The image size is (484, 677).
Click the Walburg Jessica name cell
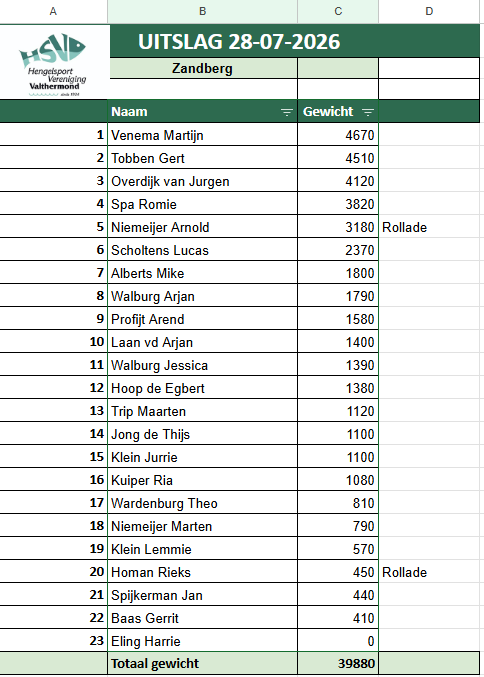[202, 365]
